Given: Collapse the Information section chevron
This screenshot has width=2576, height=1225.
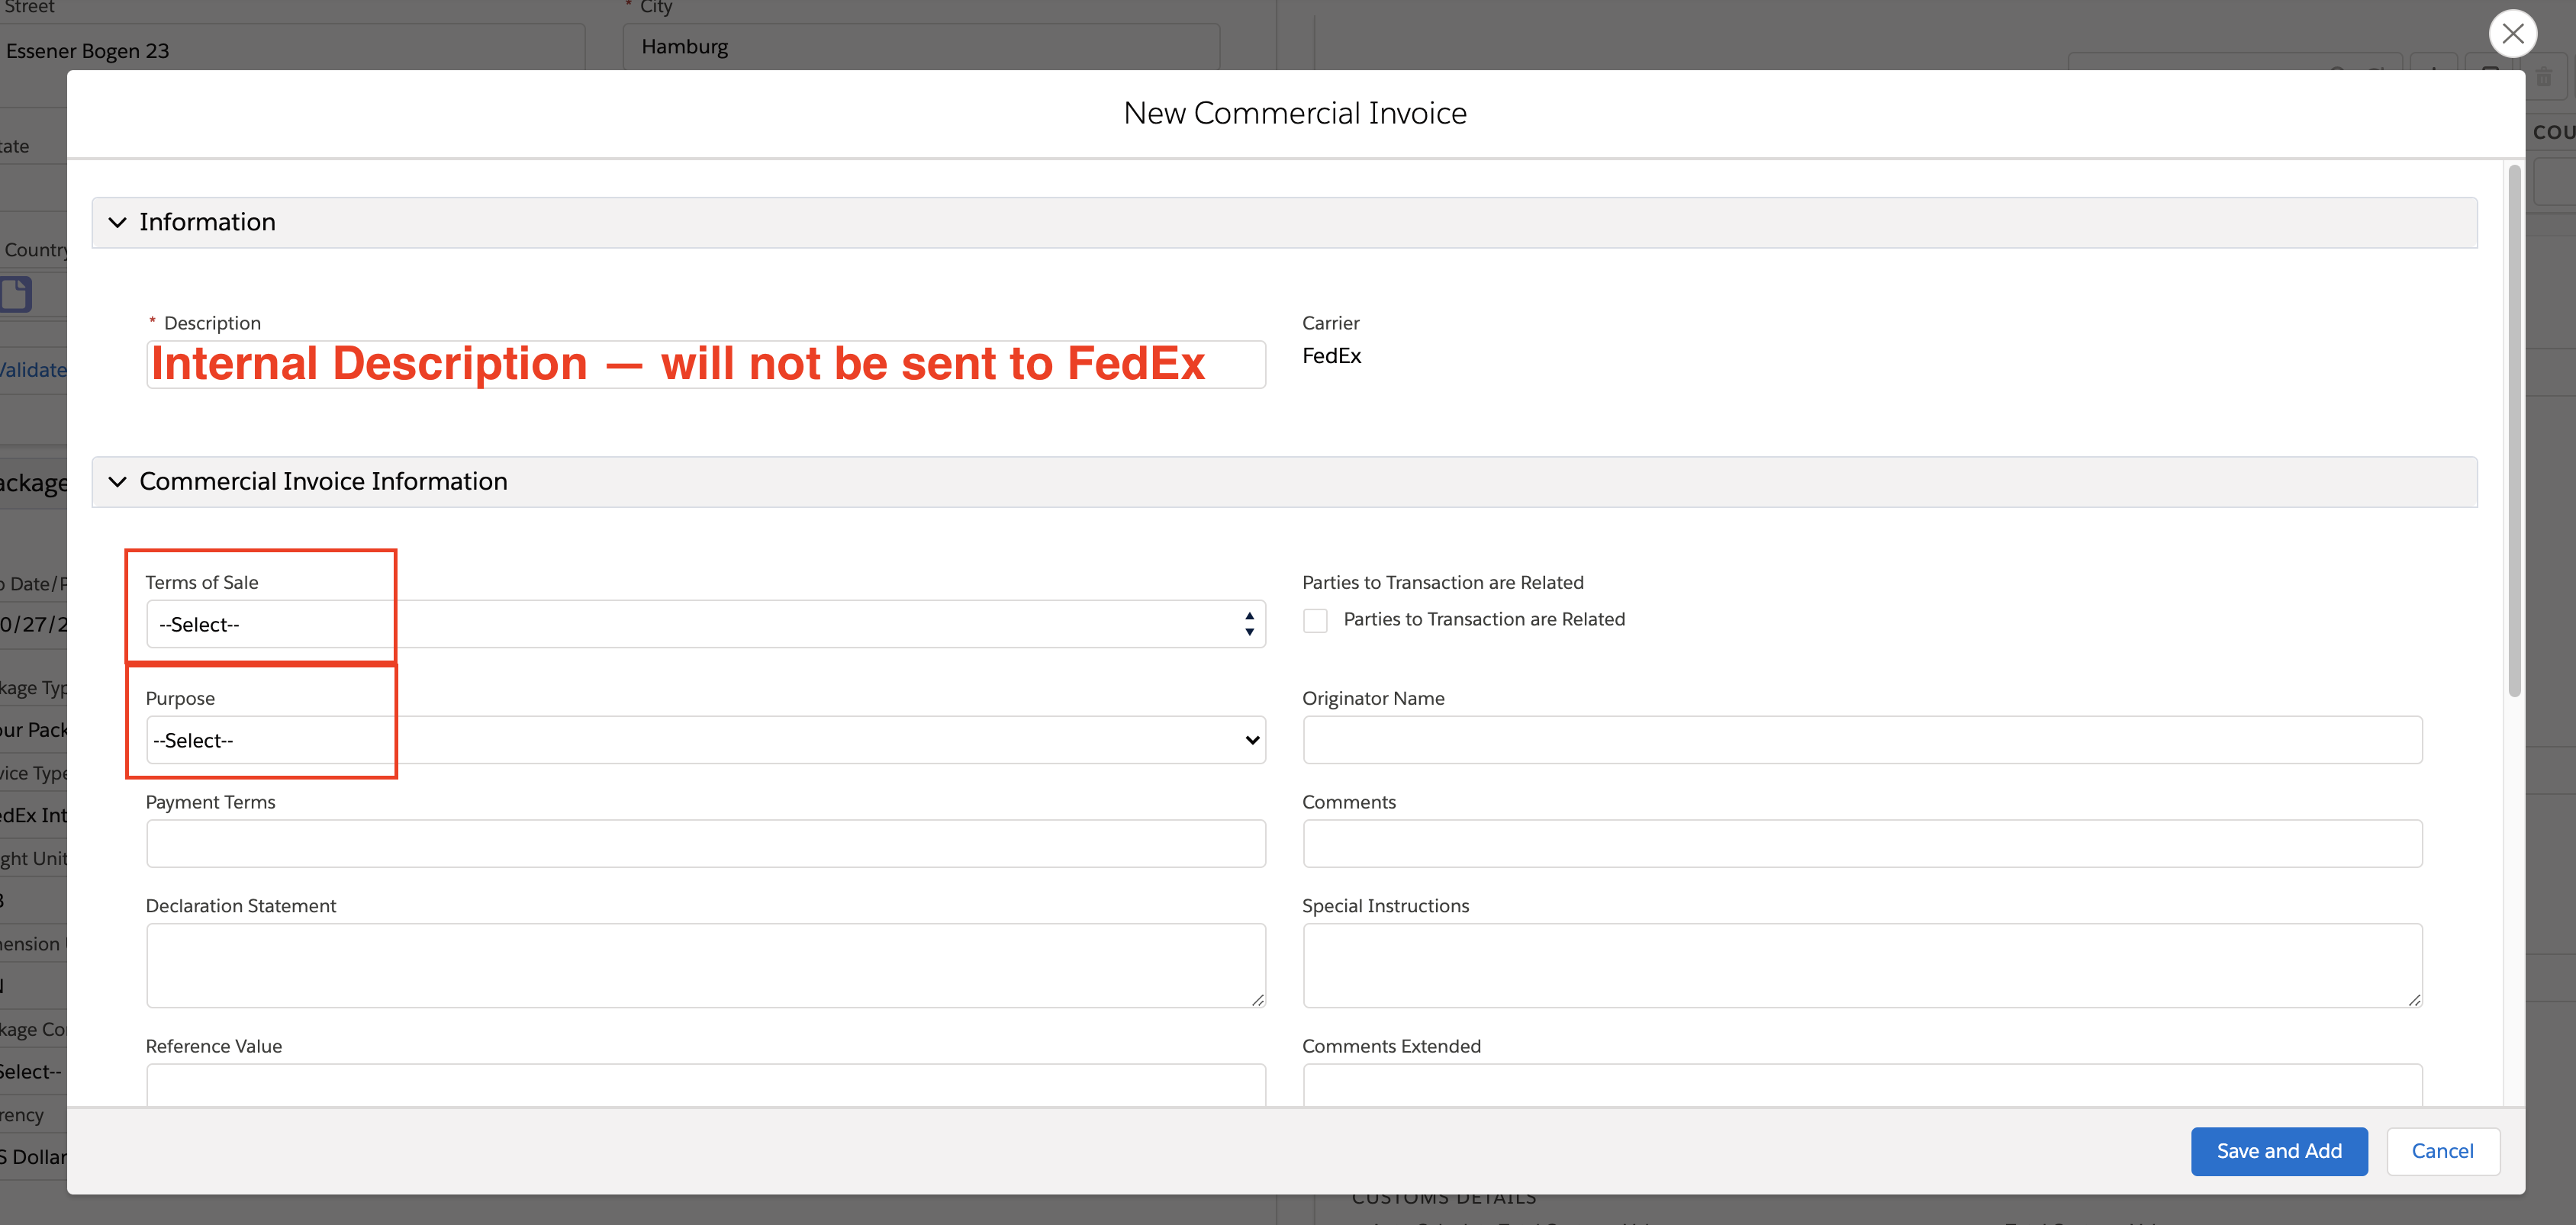Looking at the screenshot, I should click(x=117, y=222).
